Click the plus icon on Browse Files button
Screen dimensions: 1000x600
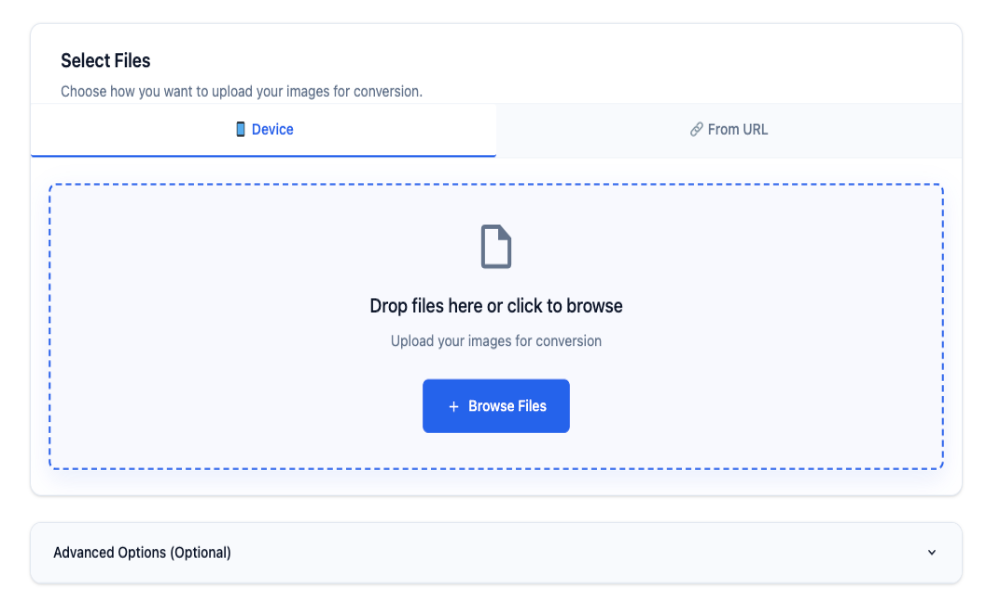[x=453, y=406]
